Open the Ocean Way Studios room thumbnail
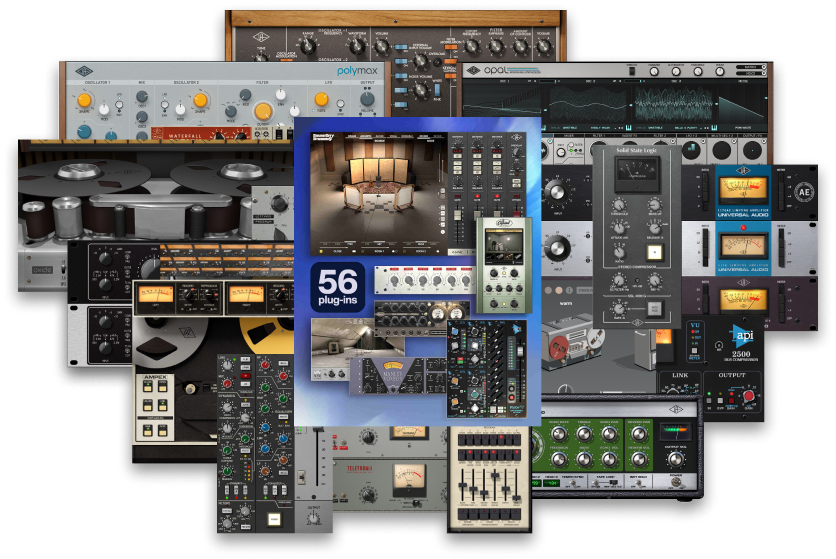Image resolution: width=836 pixels, height=559 pixels. tap(379, 195)
